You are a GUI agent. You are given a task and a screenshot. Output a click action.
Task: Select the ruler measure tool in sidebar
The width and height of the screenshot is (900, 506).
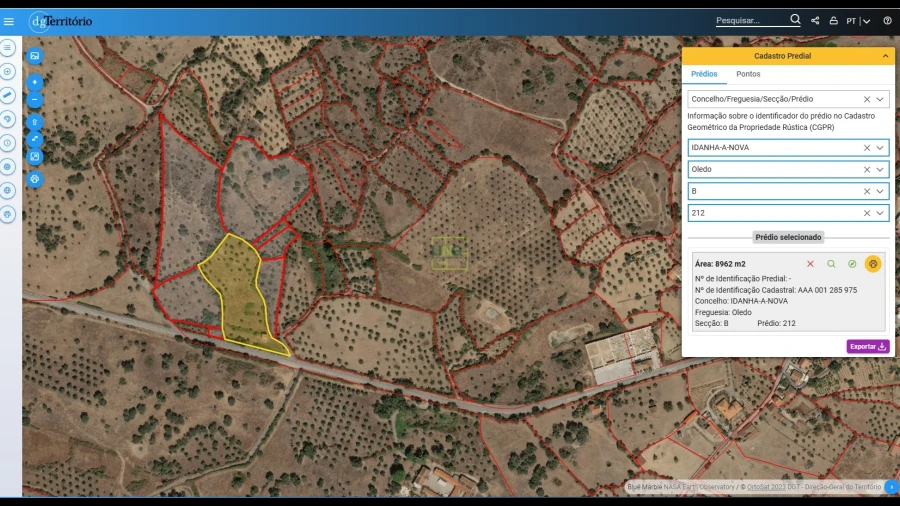[x=8, y=95]
